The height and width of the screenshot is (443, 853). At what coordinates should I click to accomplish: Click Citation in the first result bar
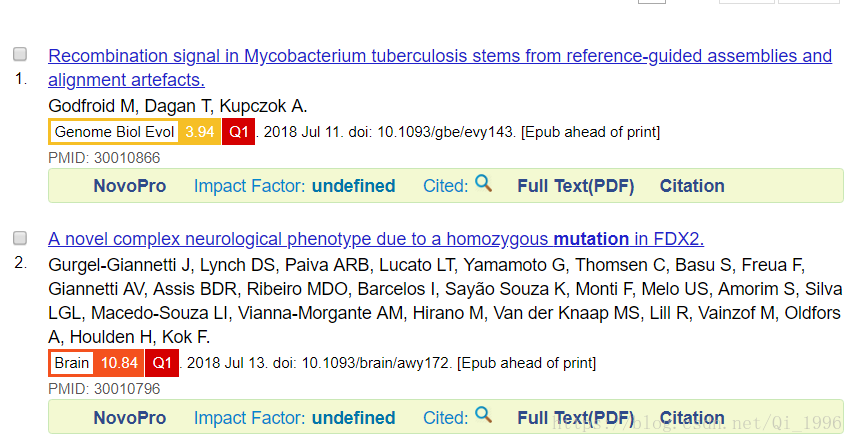[x=692, y=186]
